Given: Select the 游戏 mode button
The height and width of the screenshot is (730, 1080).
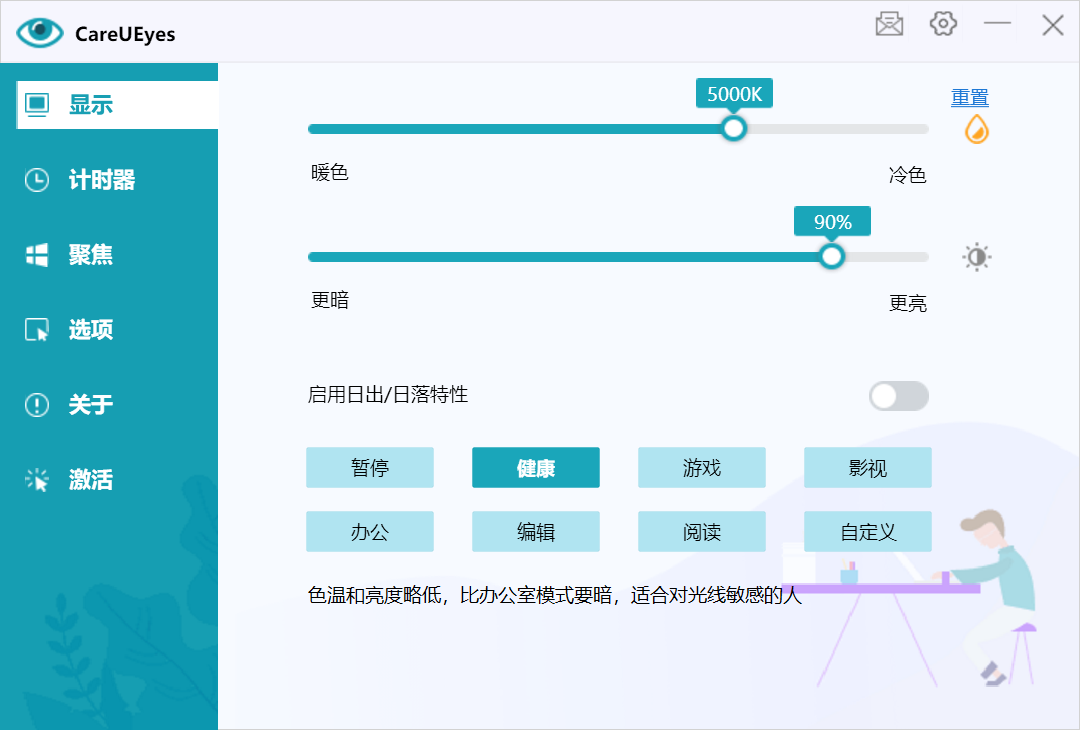Looking at the screenshot, I should [702, 468].
